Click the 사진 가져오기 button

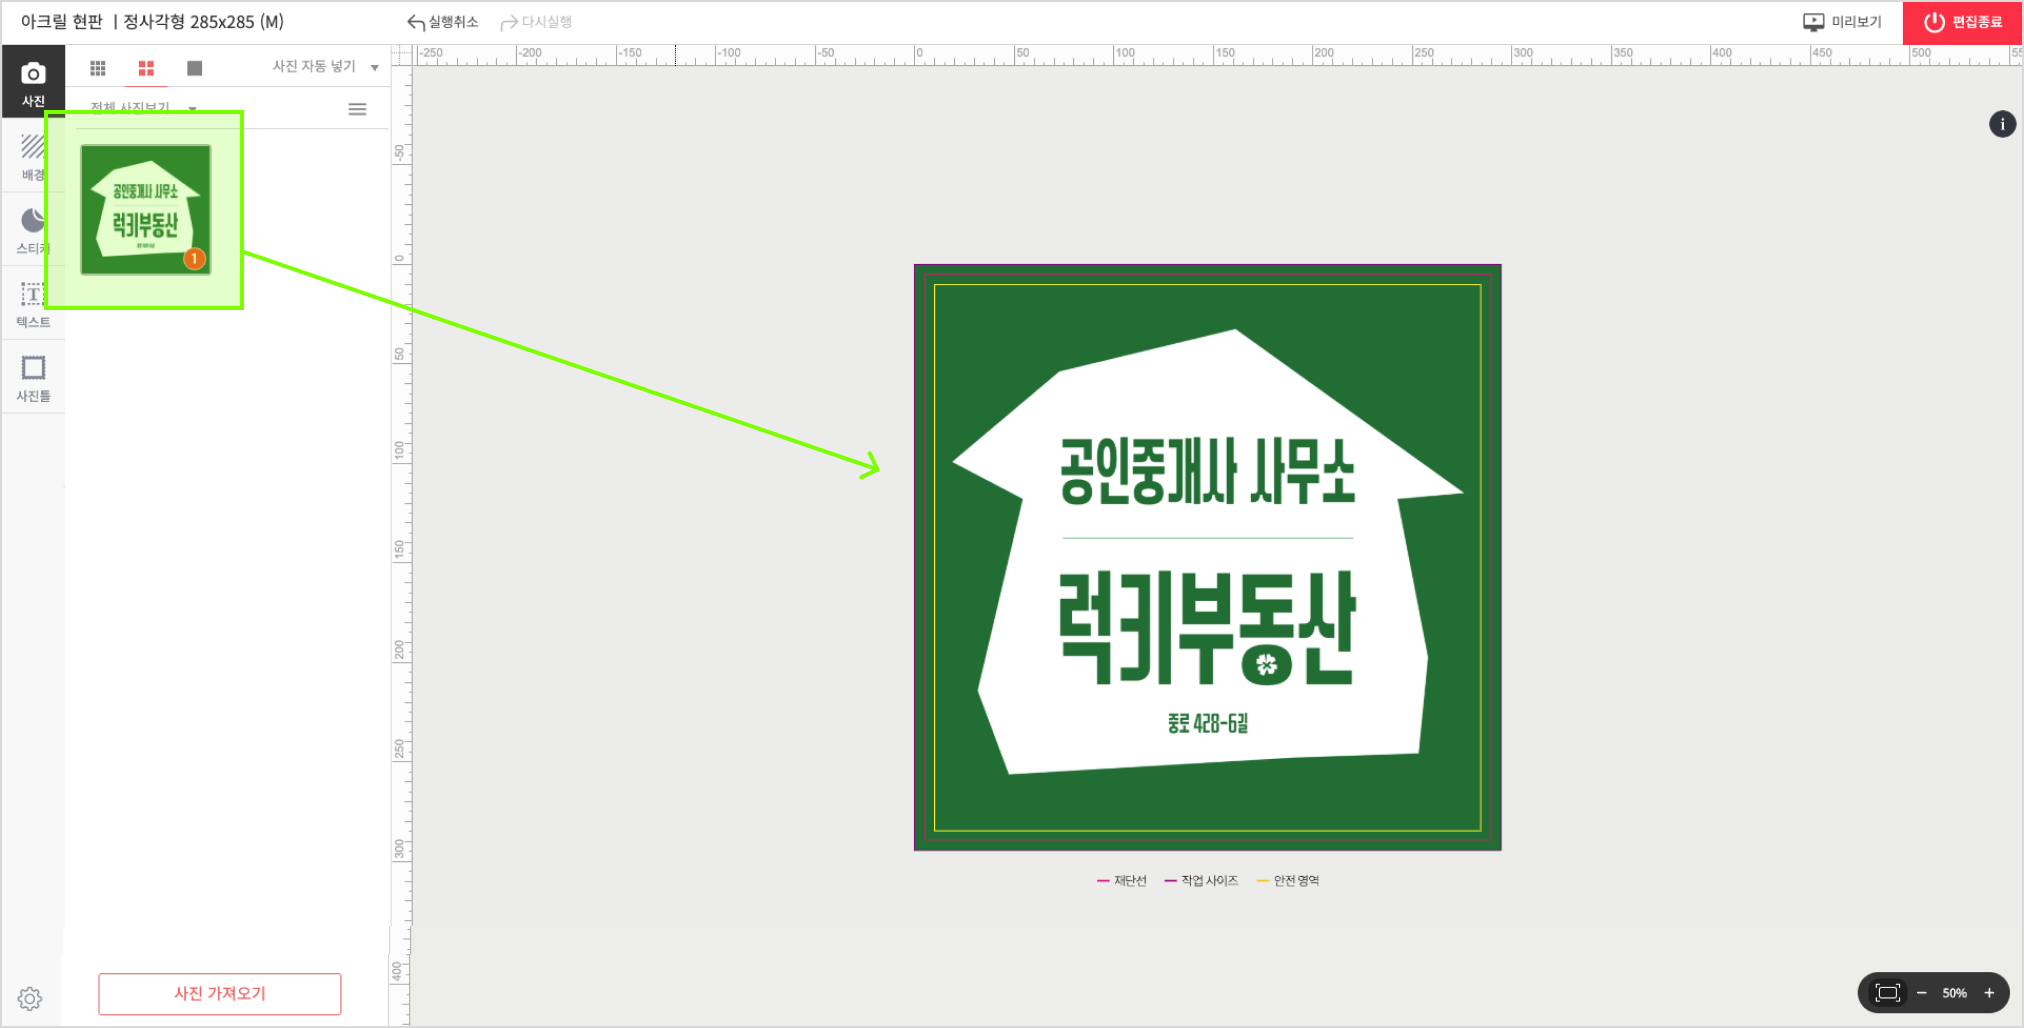pyautogui.click(x=219, y=993)
